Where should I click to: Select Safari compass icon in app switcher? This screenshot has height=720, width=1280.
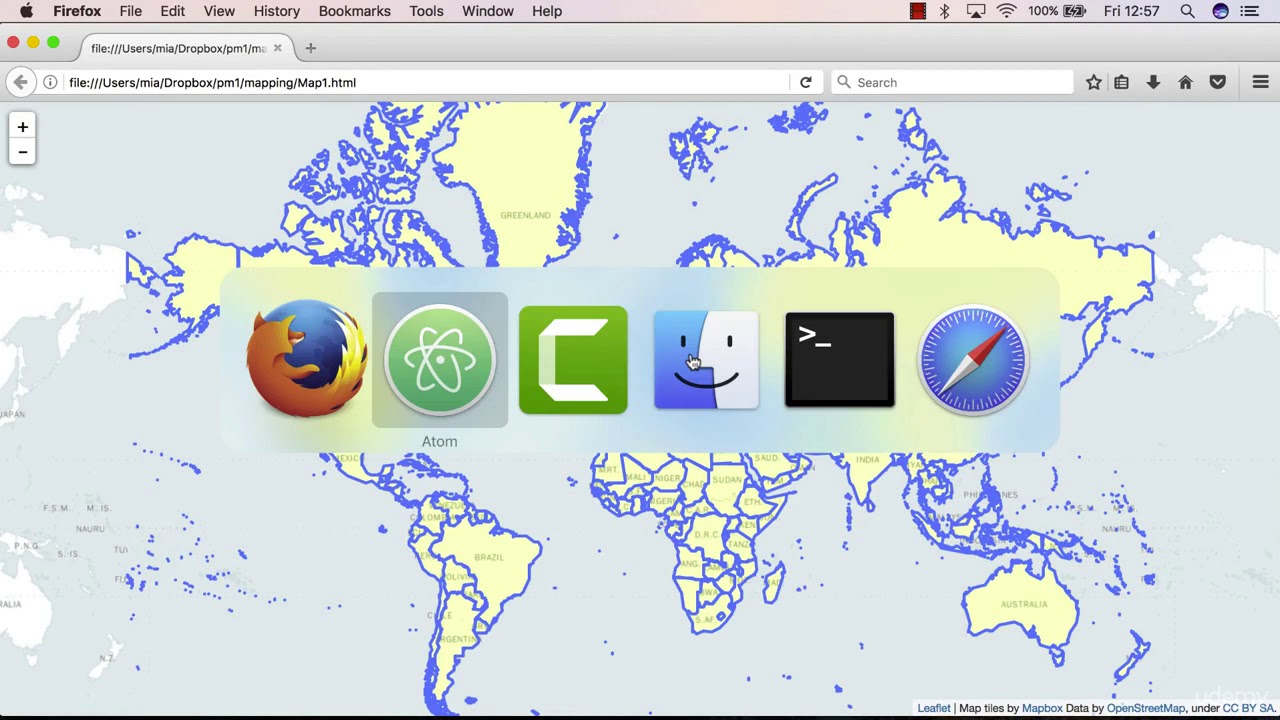point(973,360)
